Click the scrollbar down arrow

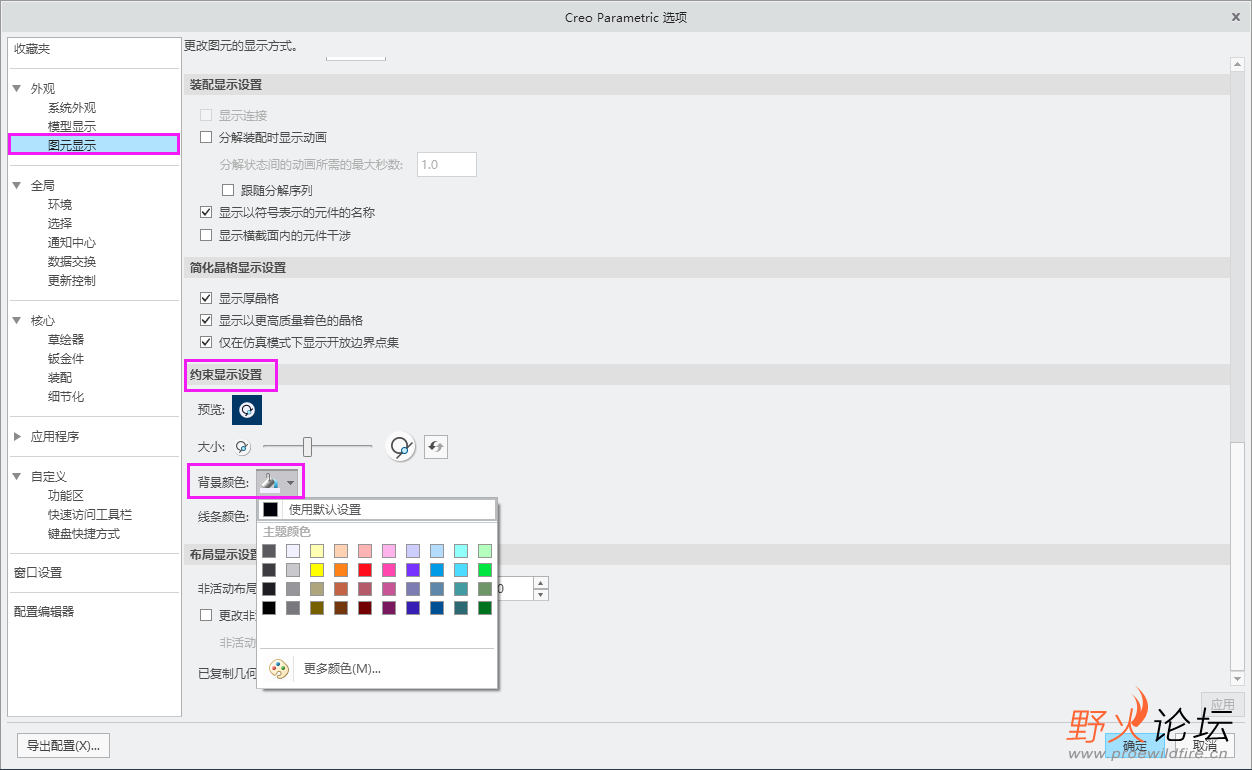coord(1237,678)
